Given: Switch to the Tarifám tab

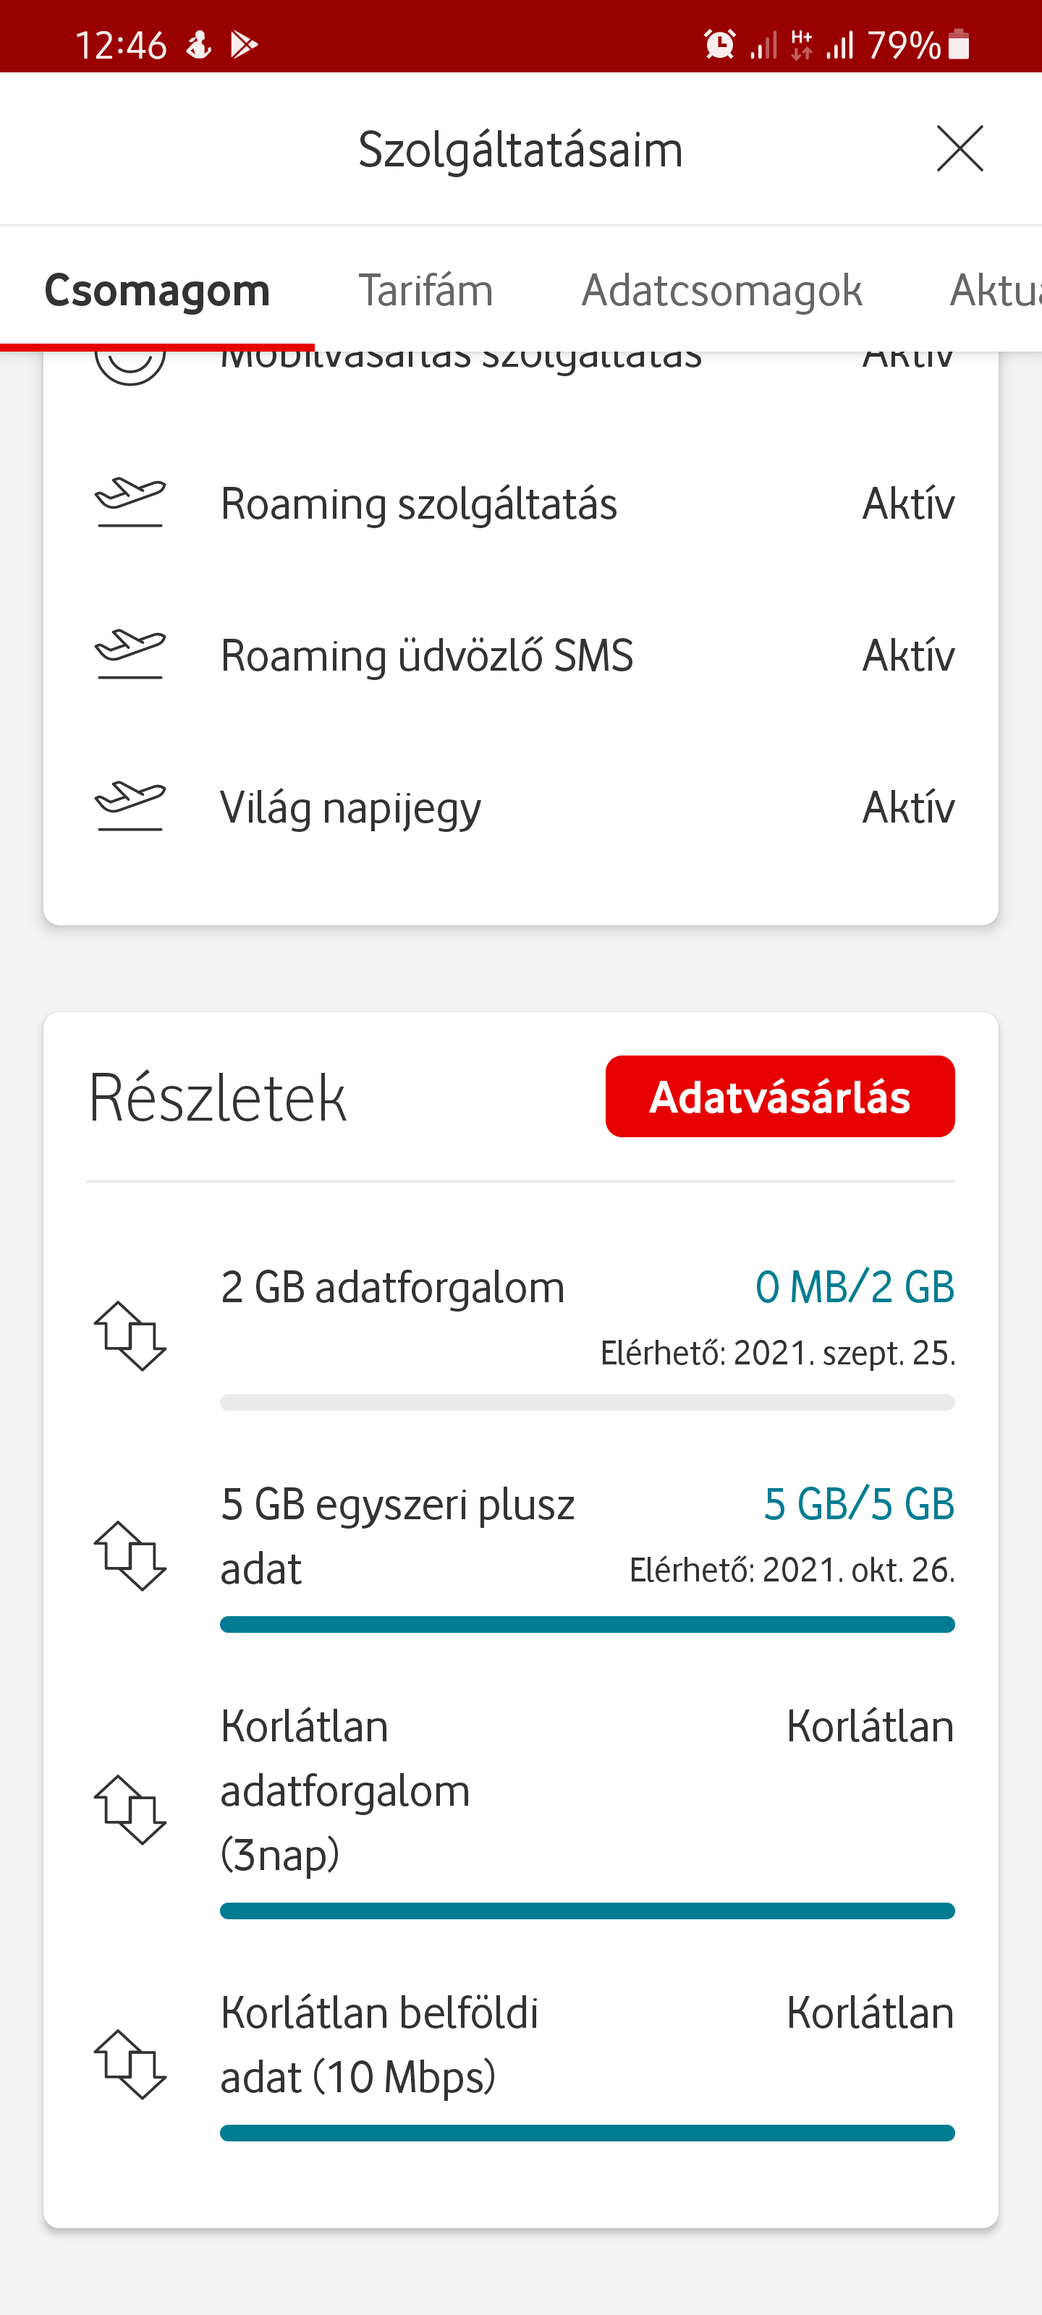Looking at the screenshot, I should pos(426,290).
